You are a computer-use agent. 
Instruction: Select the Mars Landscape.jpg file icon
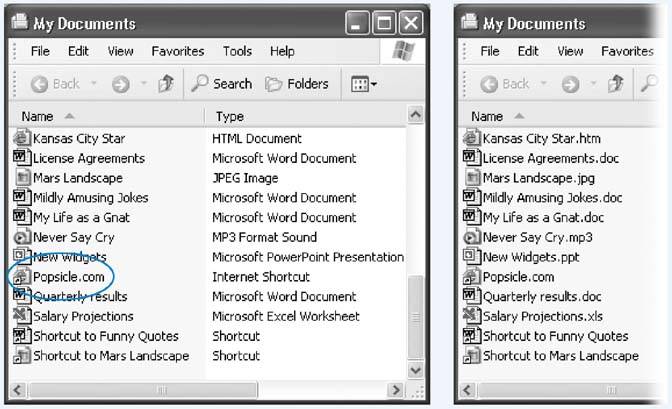471,178
